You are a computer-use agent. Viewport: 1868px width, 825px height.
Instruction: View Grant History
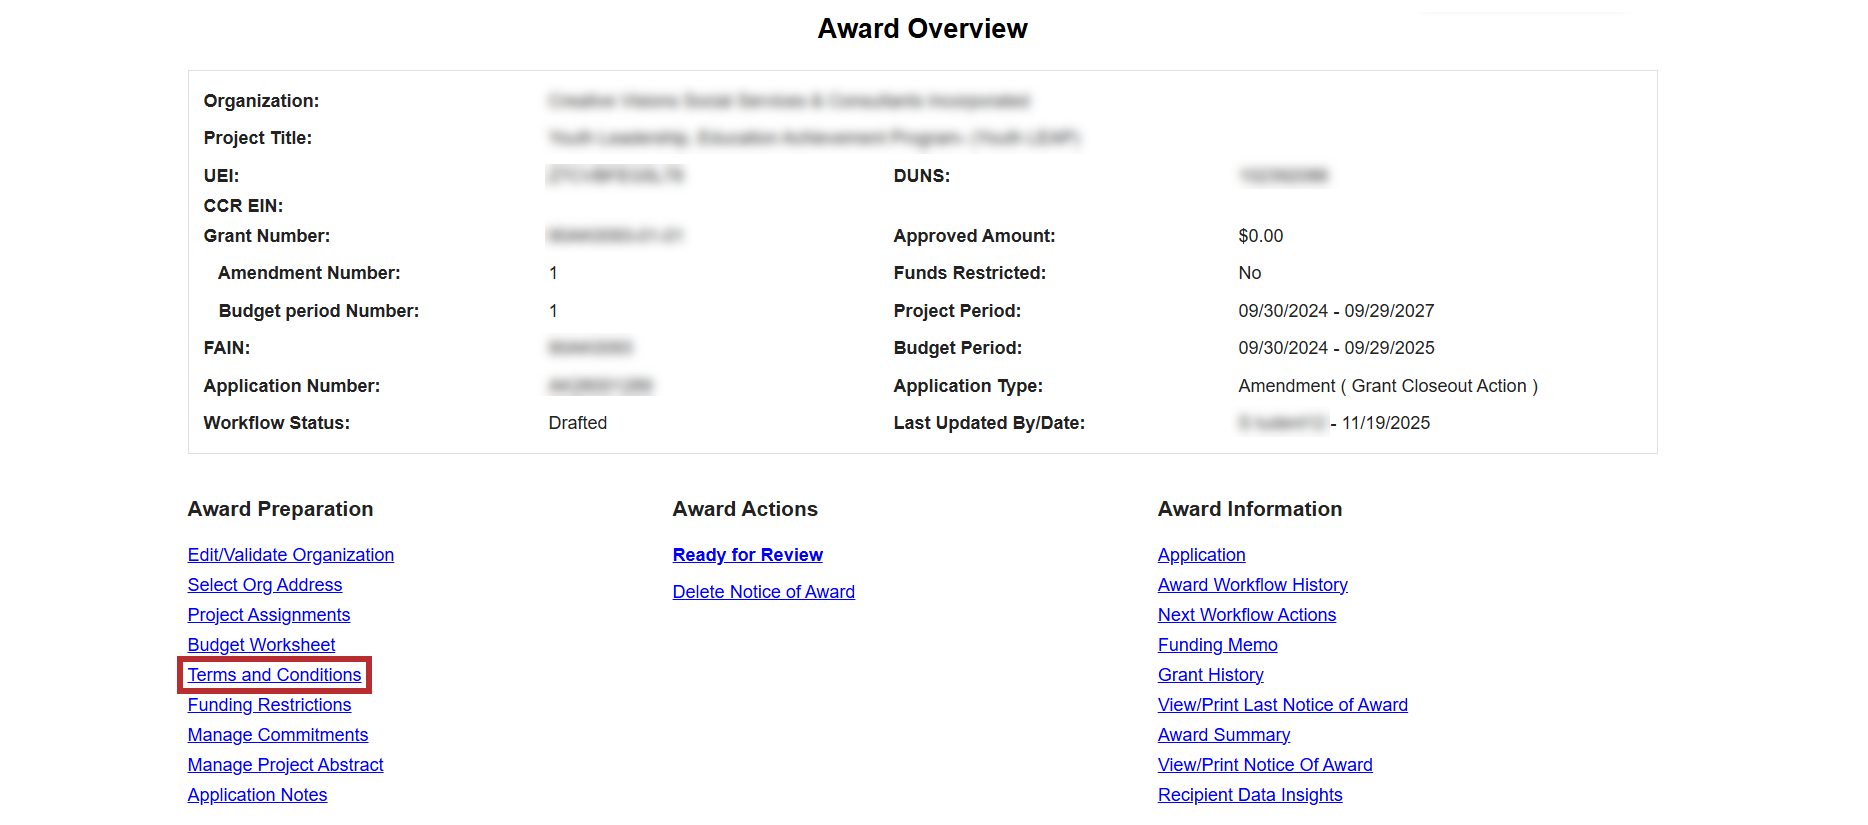pyautogui.click(x=1210, y=675)
